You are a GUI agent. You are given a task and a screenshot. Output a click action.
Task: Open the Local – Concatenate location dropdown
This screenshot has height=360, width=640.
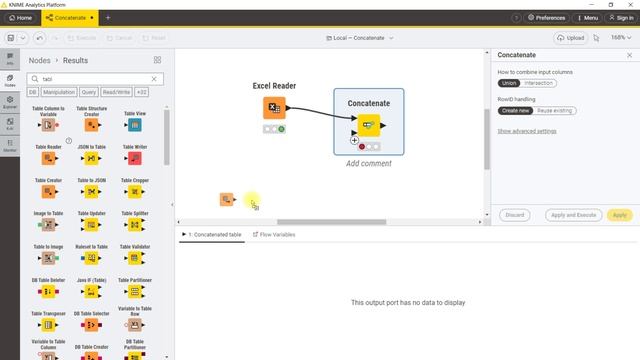point(360,38)
